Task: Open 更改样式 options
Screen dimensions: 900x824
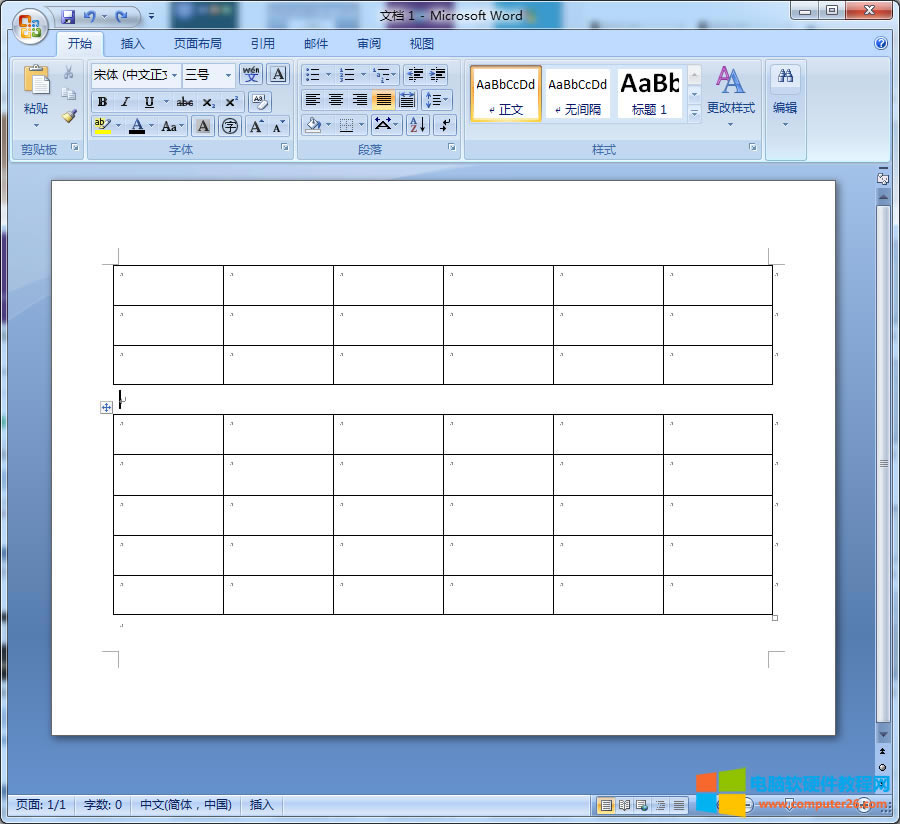Action: point(730,100)
